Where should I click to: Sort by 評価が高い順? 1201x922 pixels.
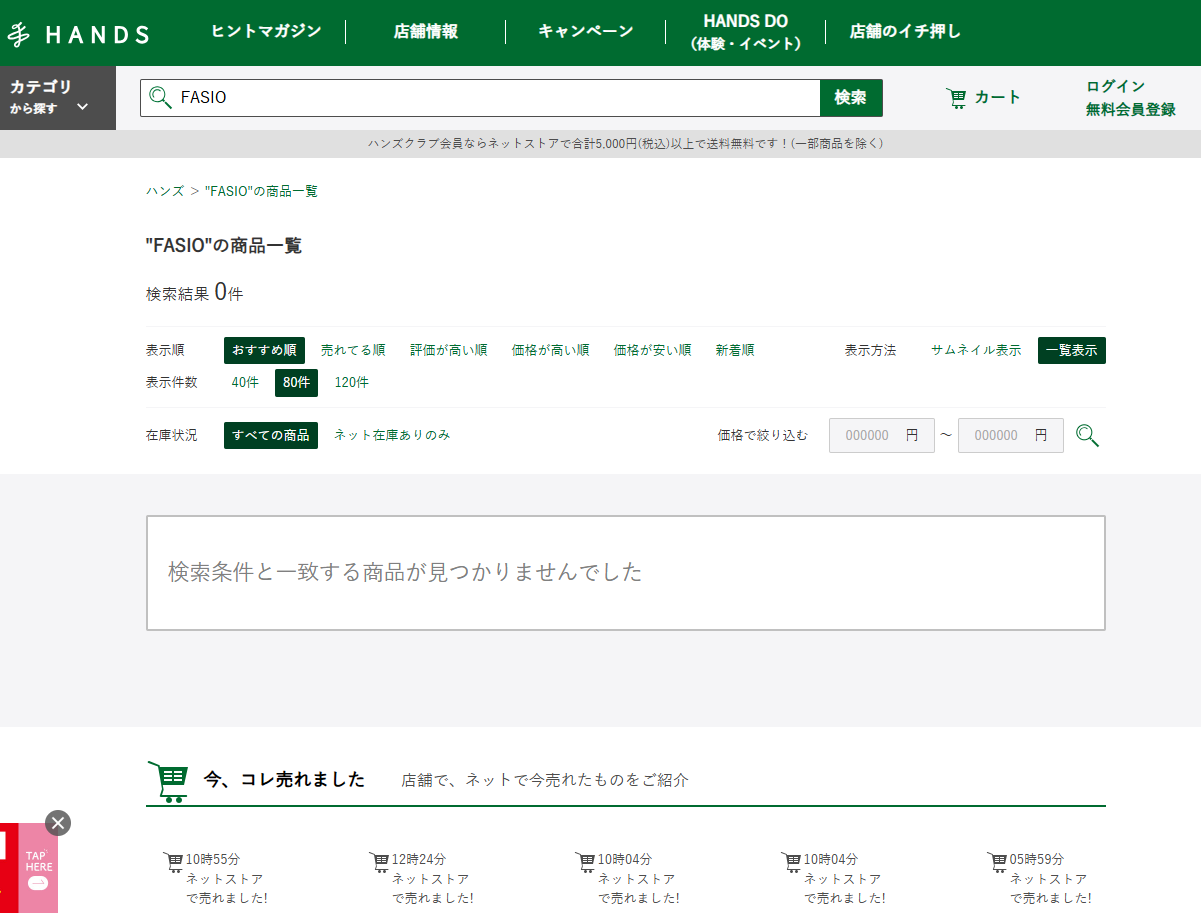(x=449, y=351)
